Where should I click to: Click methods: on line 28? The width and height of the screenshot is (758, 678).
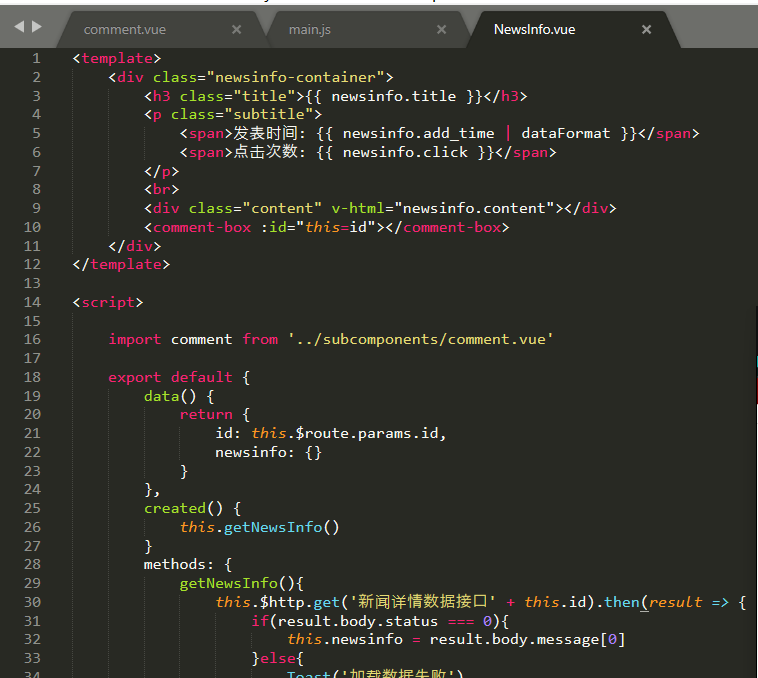[178, 564]
